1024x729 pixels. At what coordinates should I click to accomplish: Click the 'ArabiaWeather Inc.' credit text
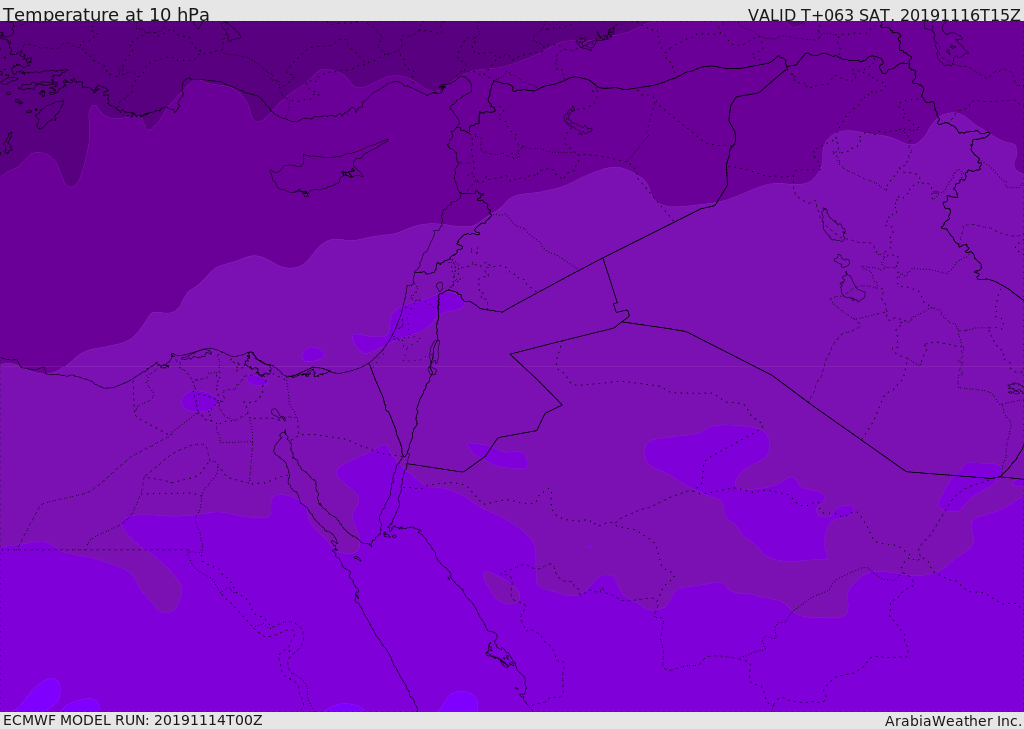pos(953,721)
